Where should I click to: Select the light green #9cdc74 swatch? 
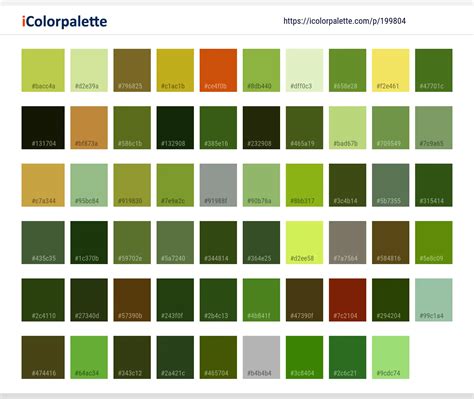(391, 357)
